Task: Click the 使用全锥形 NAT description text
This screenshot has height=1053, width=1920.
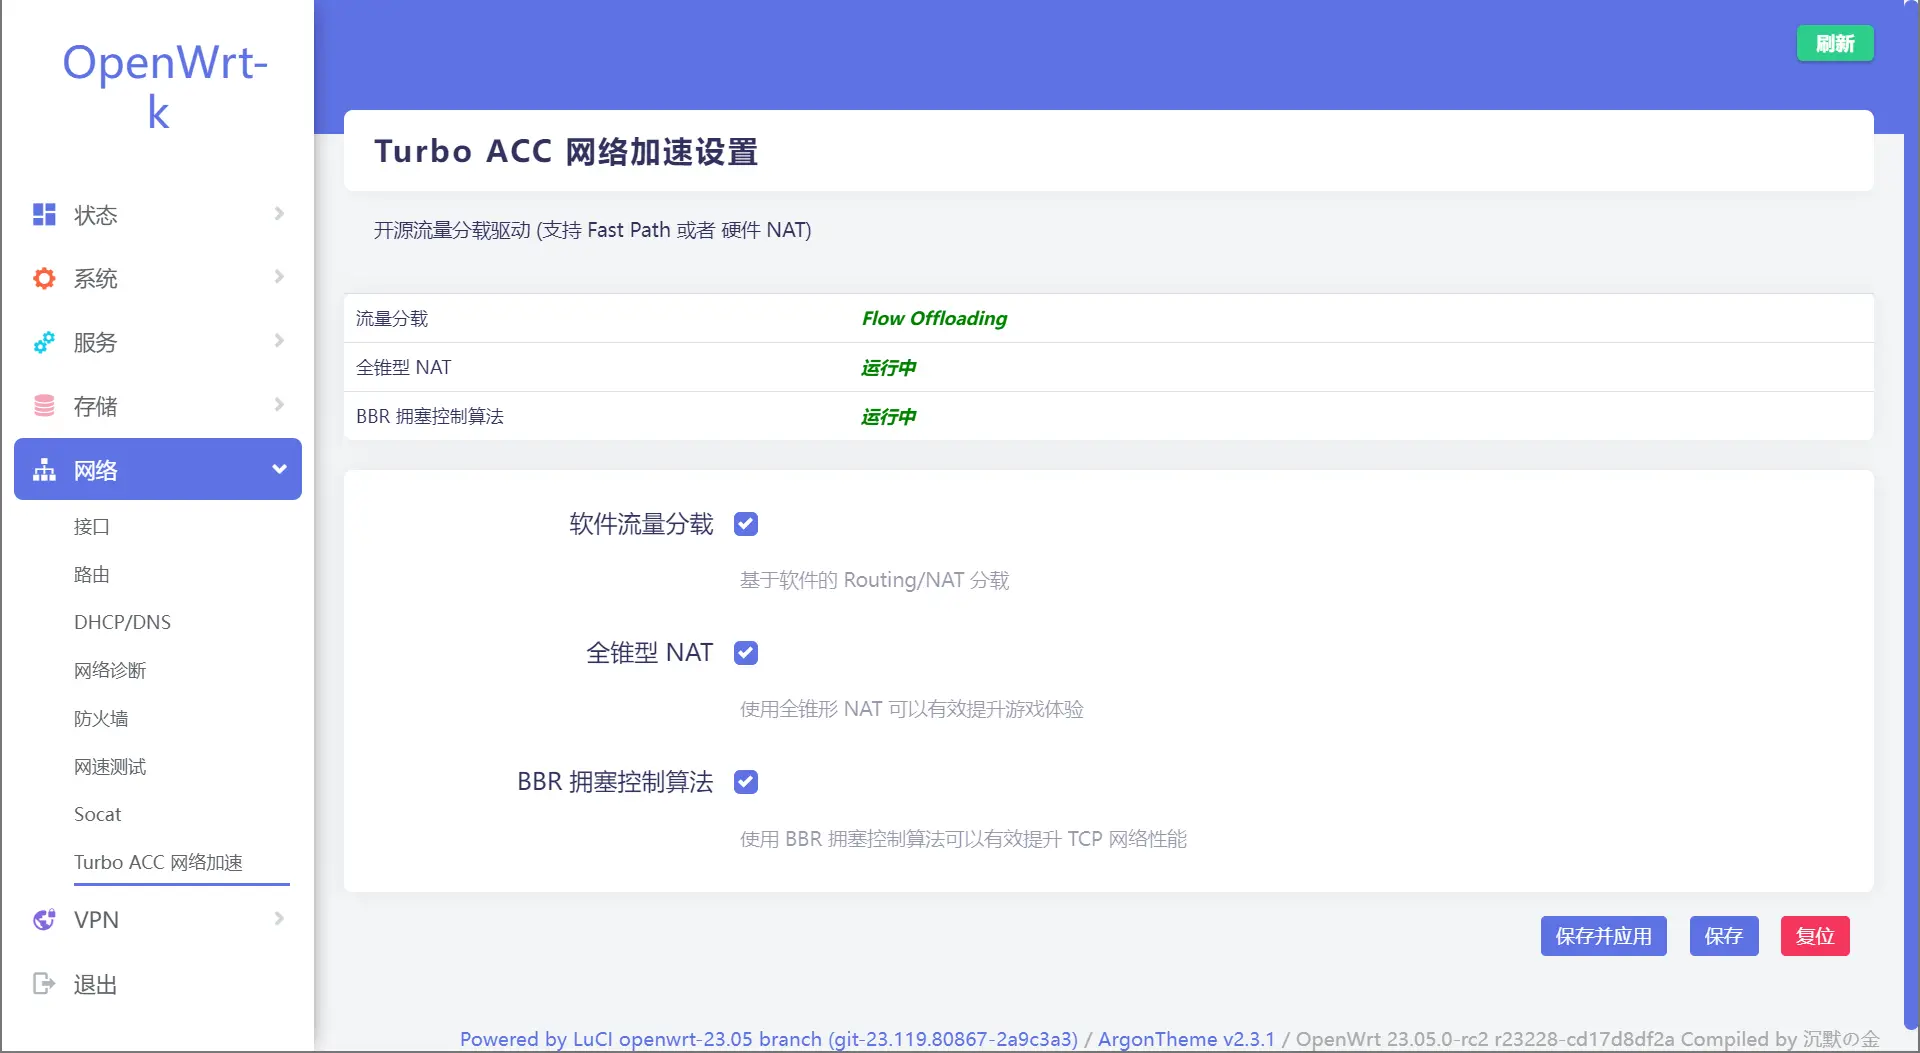Action: 911,709
